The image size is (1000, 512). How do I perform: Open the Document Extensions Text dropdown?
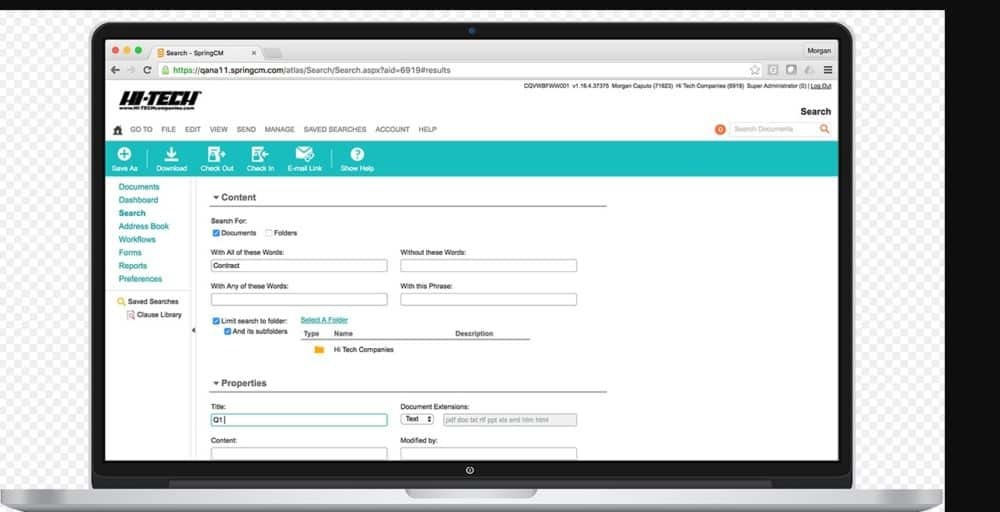click(x=418, y=420)
